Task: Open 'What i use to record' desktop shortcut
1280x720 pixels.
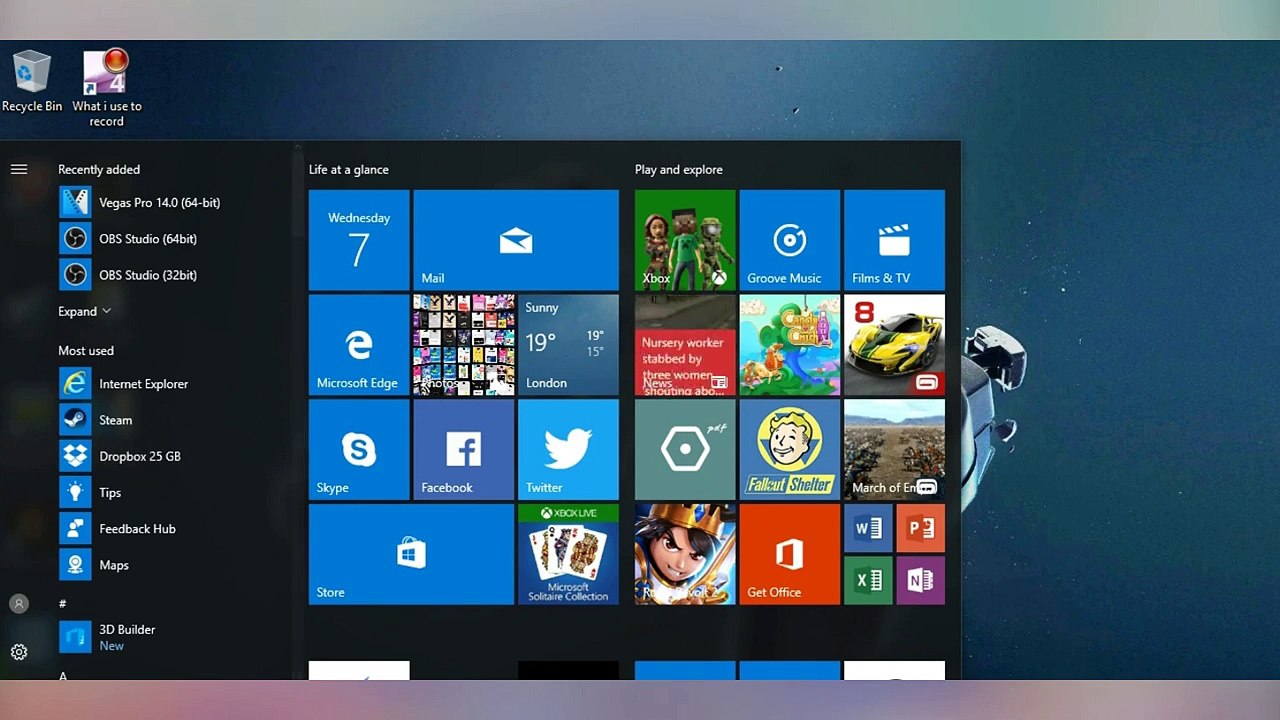Action: 106,87
